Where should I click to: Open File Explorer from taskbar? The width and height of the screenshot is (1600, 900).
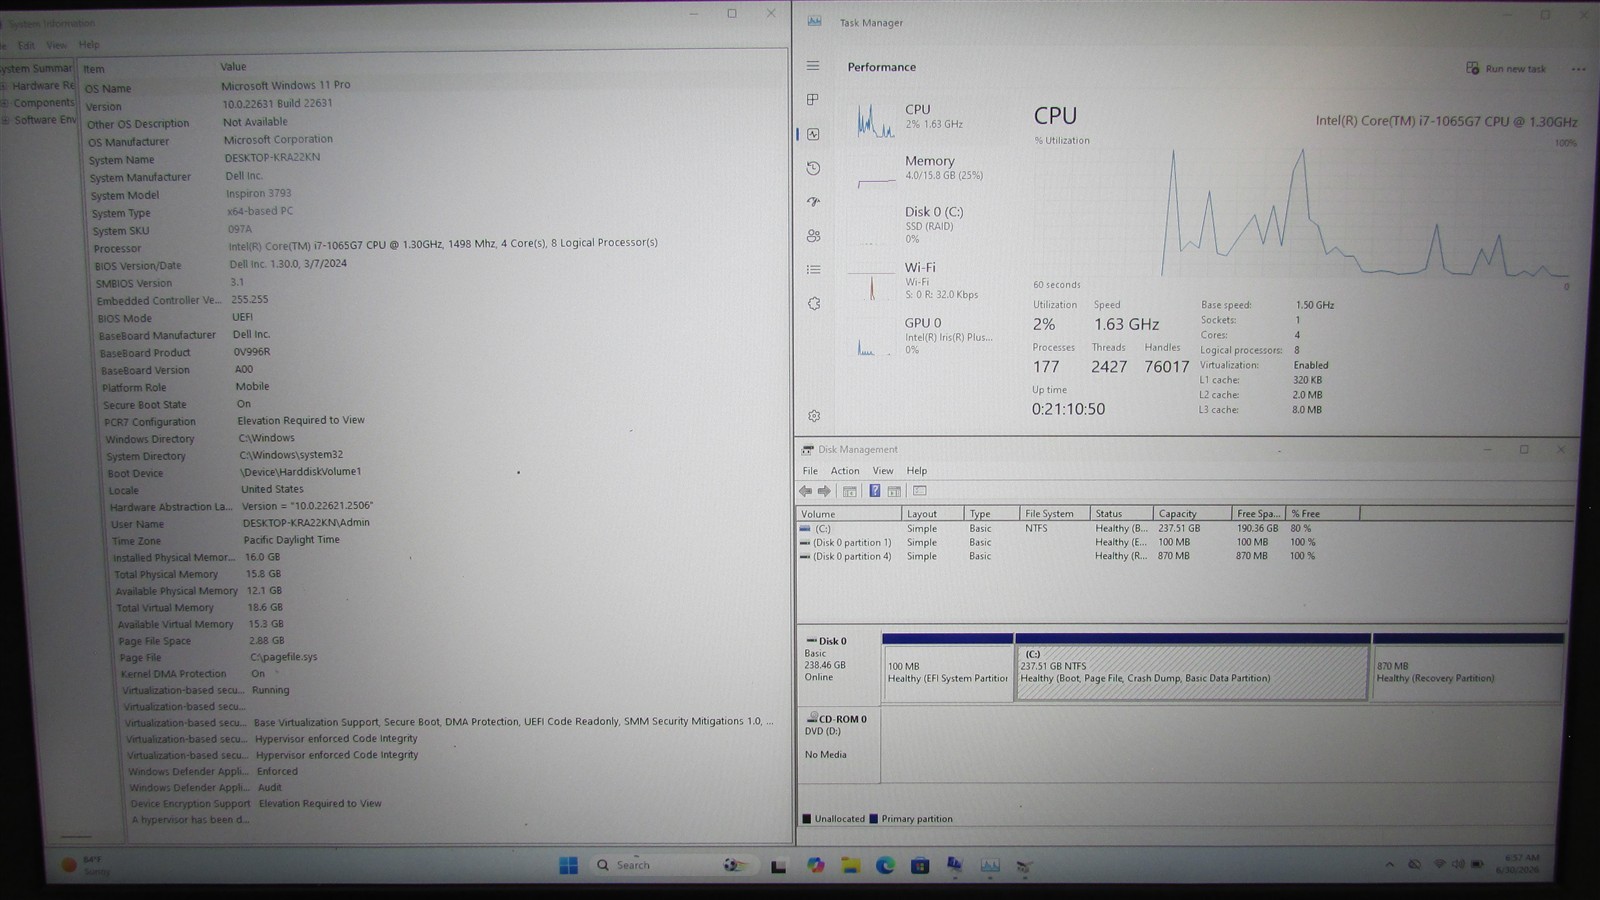point(850,865)
